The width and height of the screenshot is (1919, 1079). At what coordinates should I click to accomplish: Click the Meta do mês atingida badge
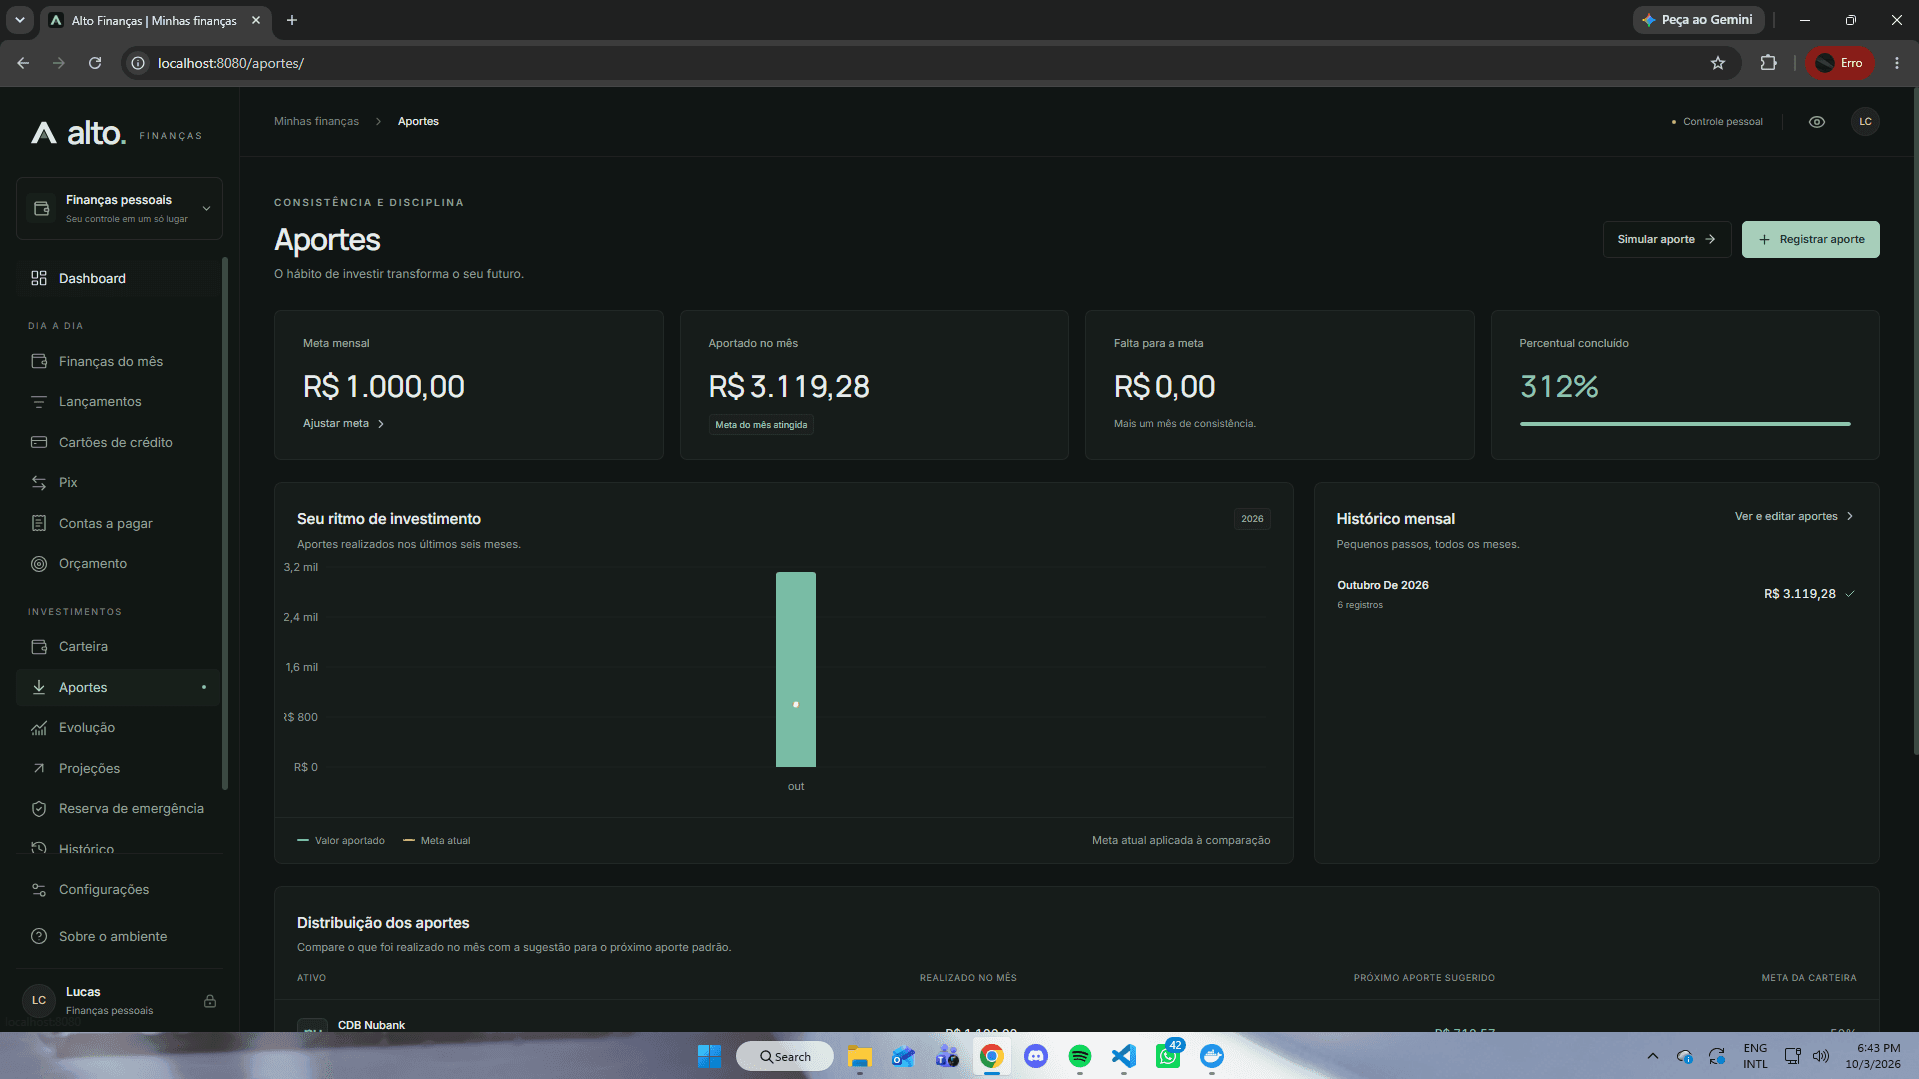pyautogui.click(x=761, y=425)
